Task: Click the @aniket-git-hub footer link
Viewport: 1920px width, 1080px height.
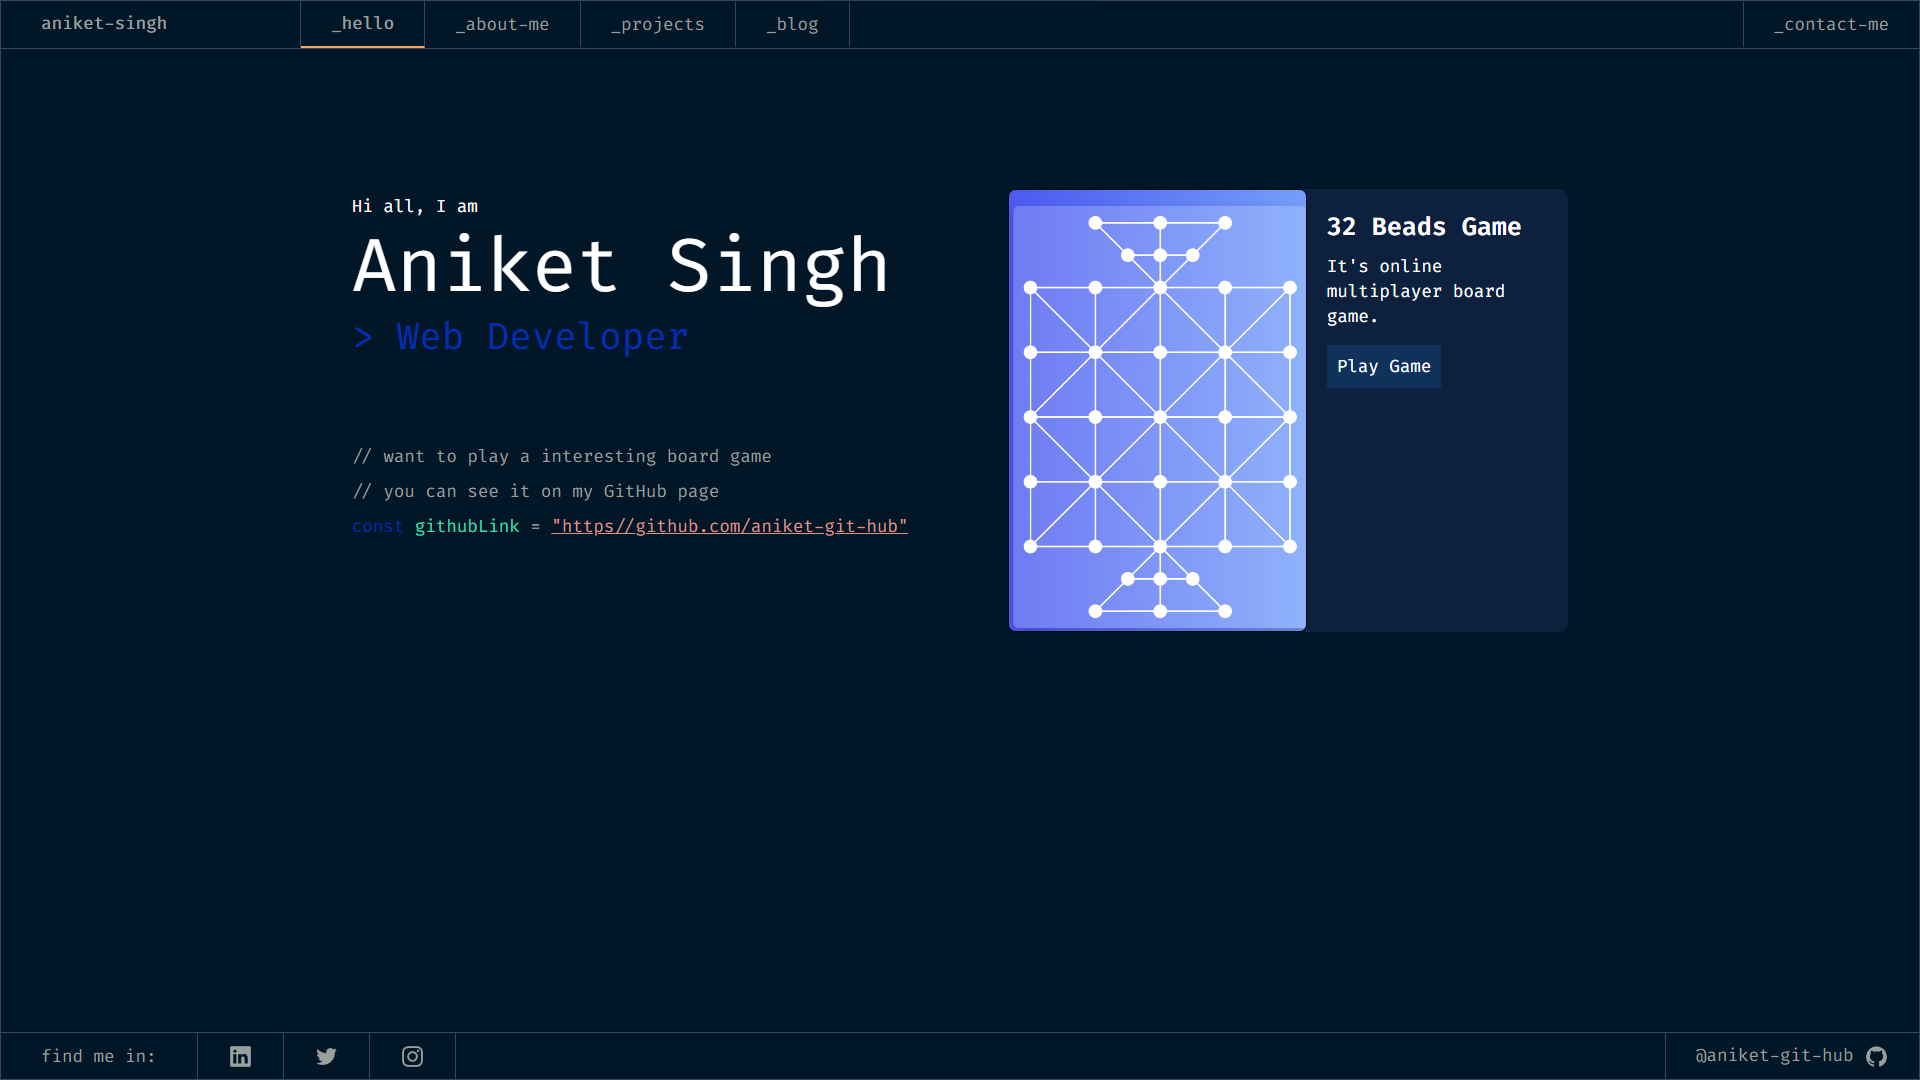Action: [x=1773, y=1056]
